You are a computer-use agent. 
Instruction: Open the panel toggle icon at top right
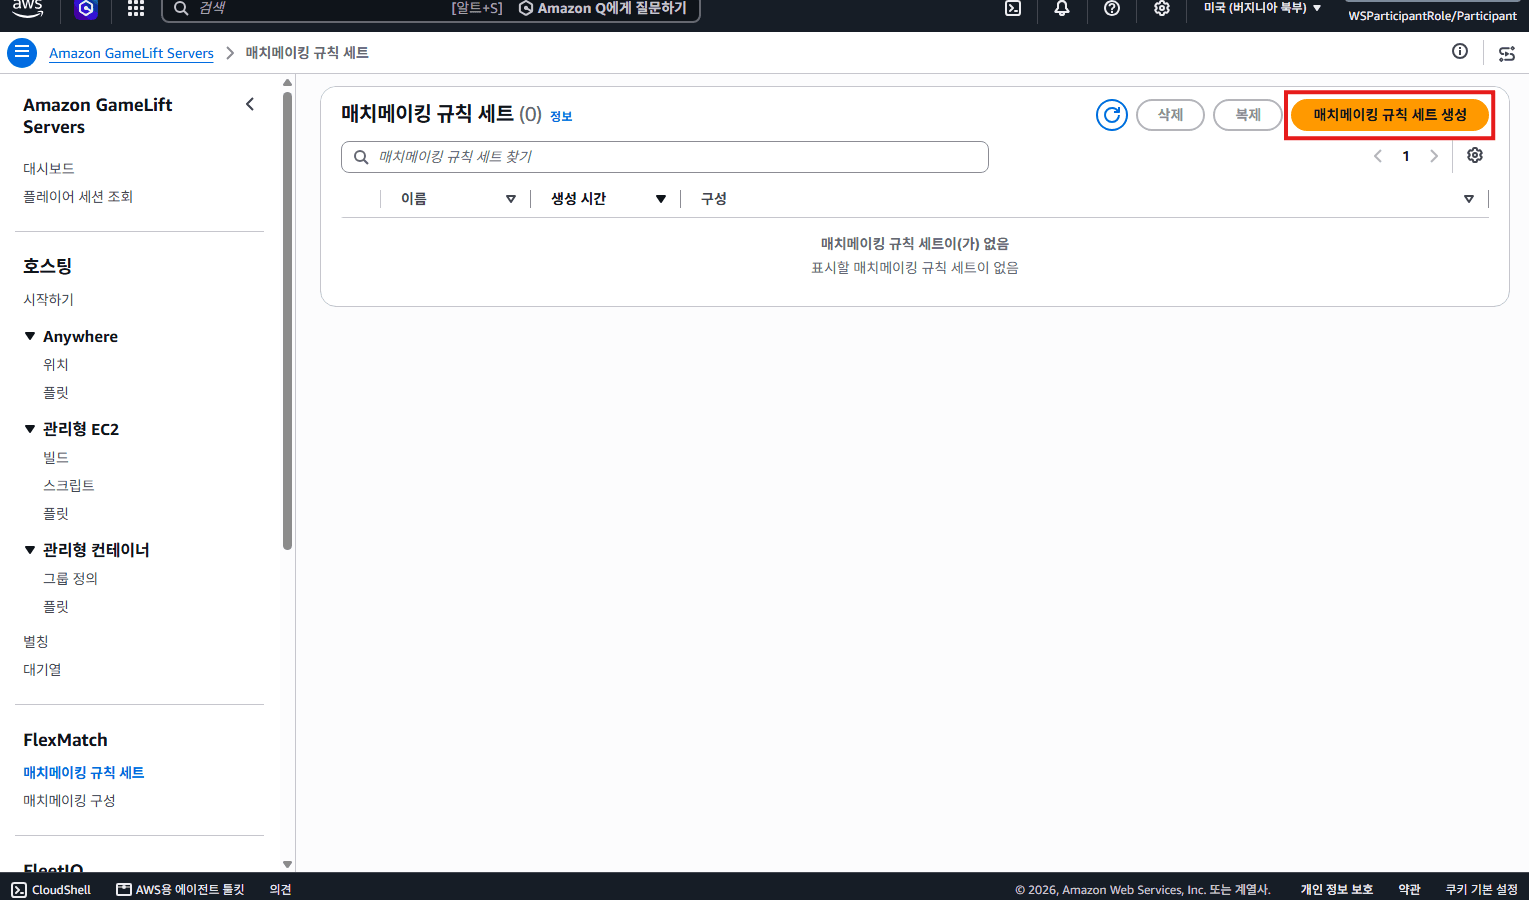1507,54
